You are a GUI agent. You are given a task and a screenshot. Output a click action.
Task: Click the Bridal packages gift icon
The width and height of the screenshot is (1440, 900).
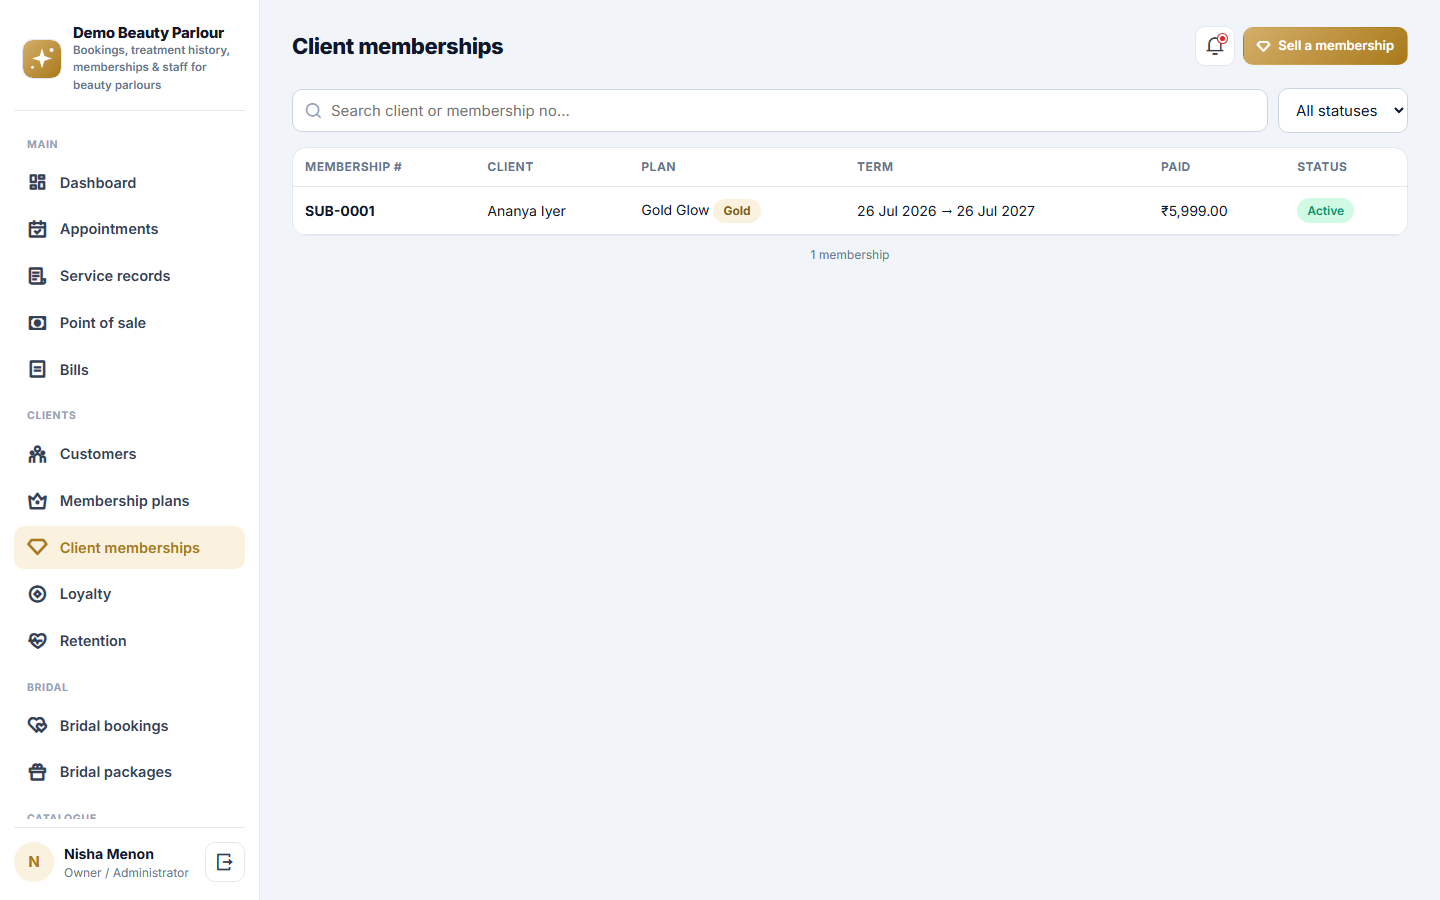[x=38, y=772]
